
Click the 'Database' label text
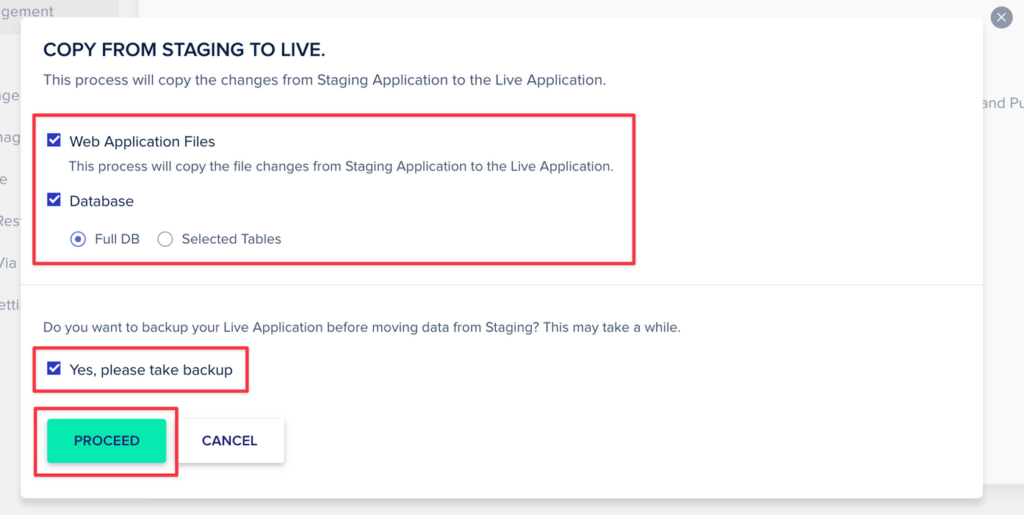(101, 201)
